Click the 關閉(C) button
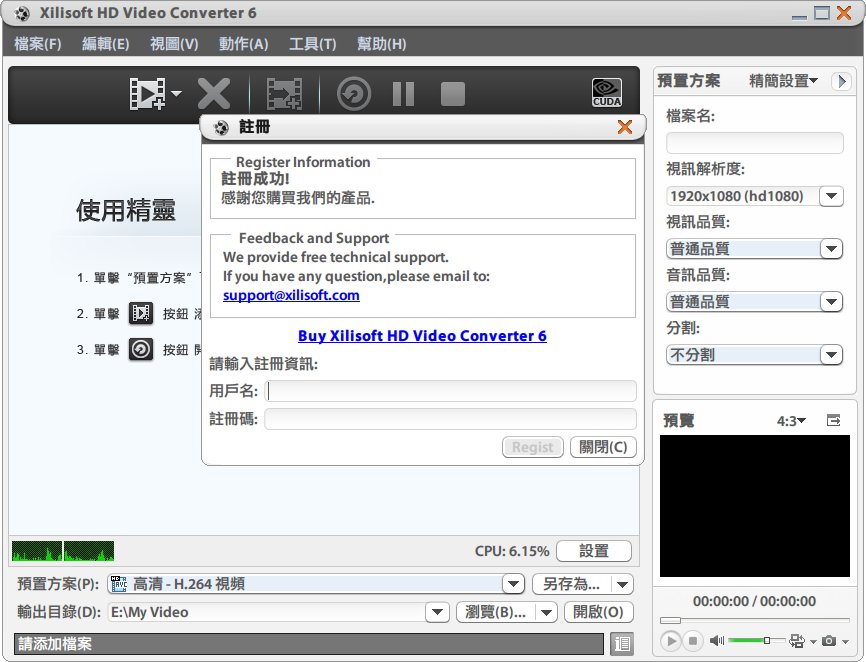This screenshot has width=866, height=662. [603, 447]
